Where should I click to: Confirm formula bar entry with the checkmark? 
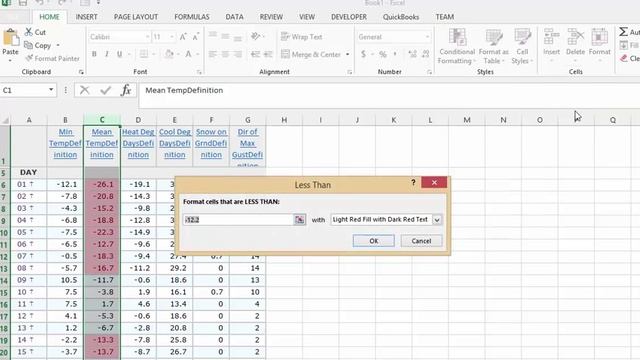[x=105, y=90]
